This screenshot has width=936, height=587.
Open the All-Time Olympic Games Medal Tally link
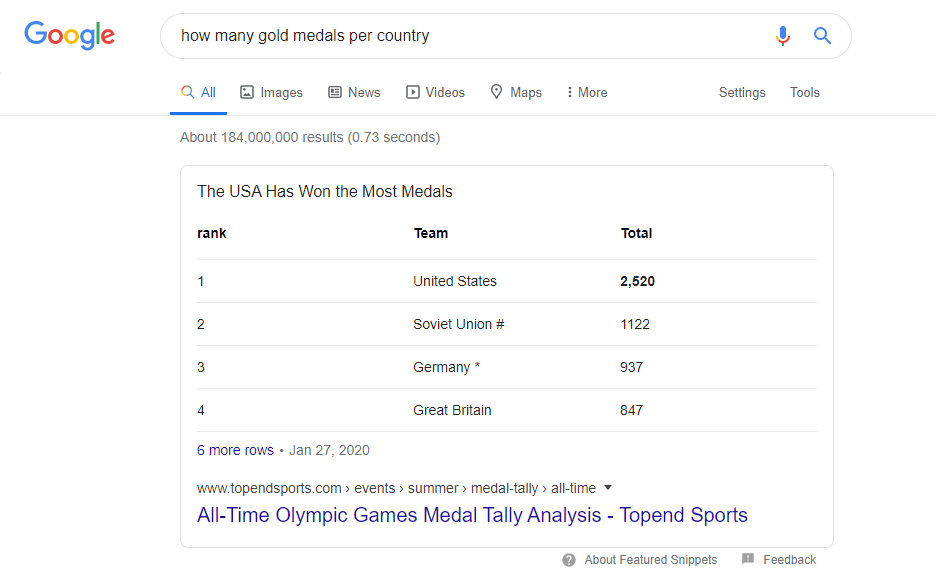point(472,515)
